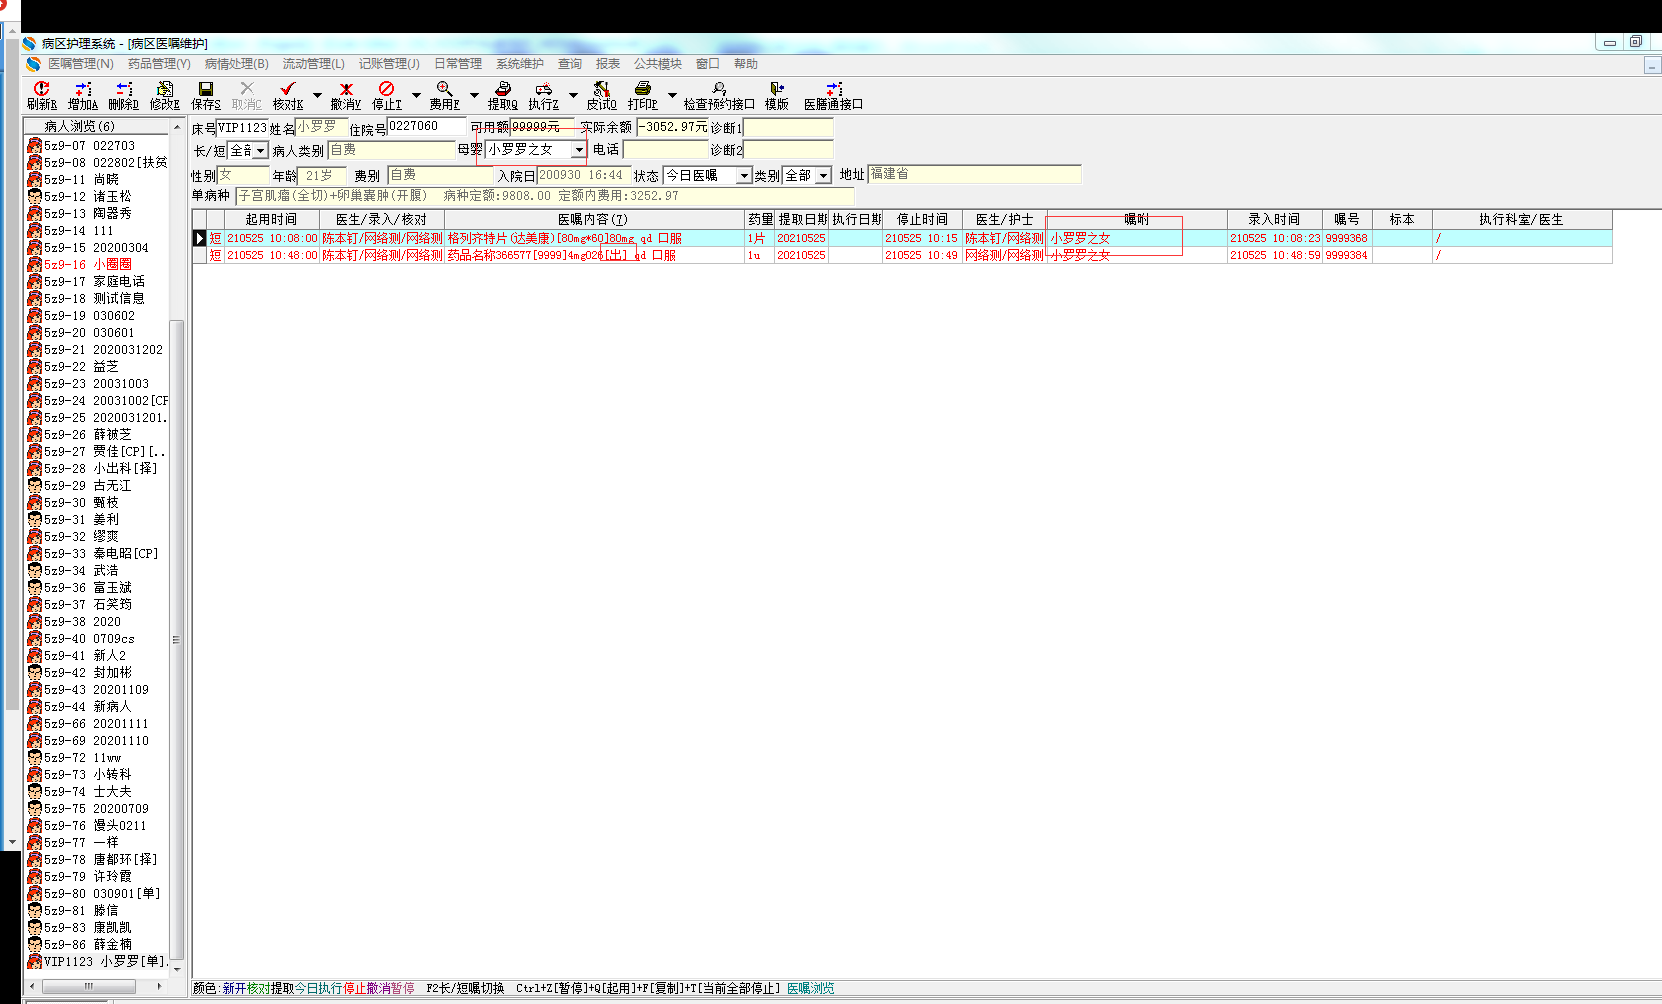Click the 医嘱内容(7) column header
Screen dimensions: 1662x1004
coord(593,219)
